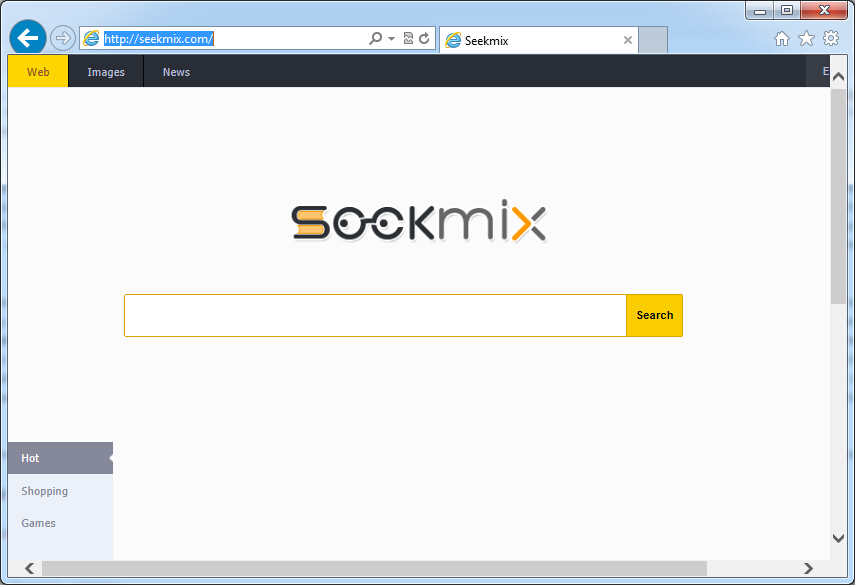Click the yellow Search button
The height and width of the screenshot is (585, 855).
click(654, 315)
